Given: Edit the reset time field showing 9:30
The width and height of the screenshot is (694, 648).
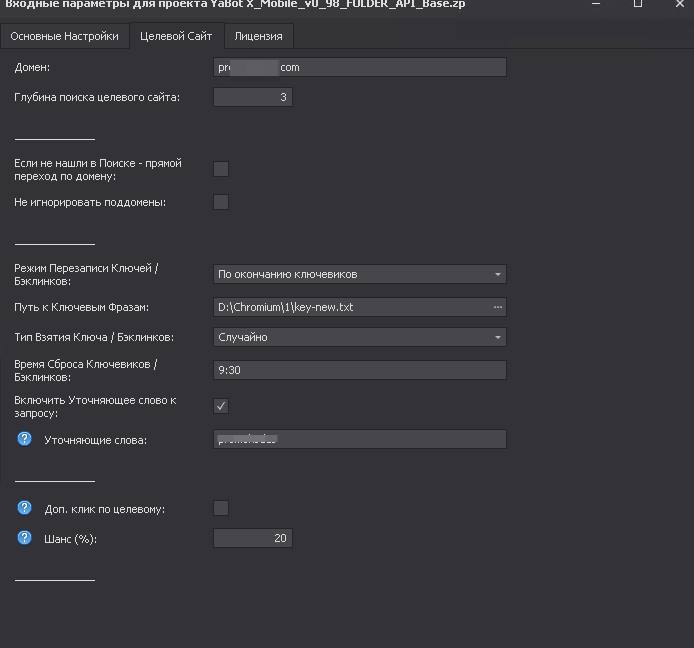Looking at the screenshot, I should [359, 370].
